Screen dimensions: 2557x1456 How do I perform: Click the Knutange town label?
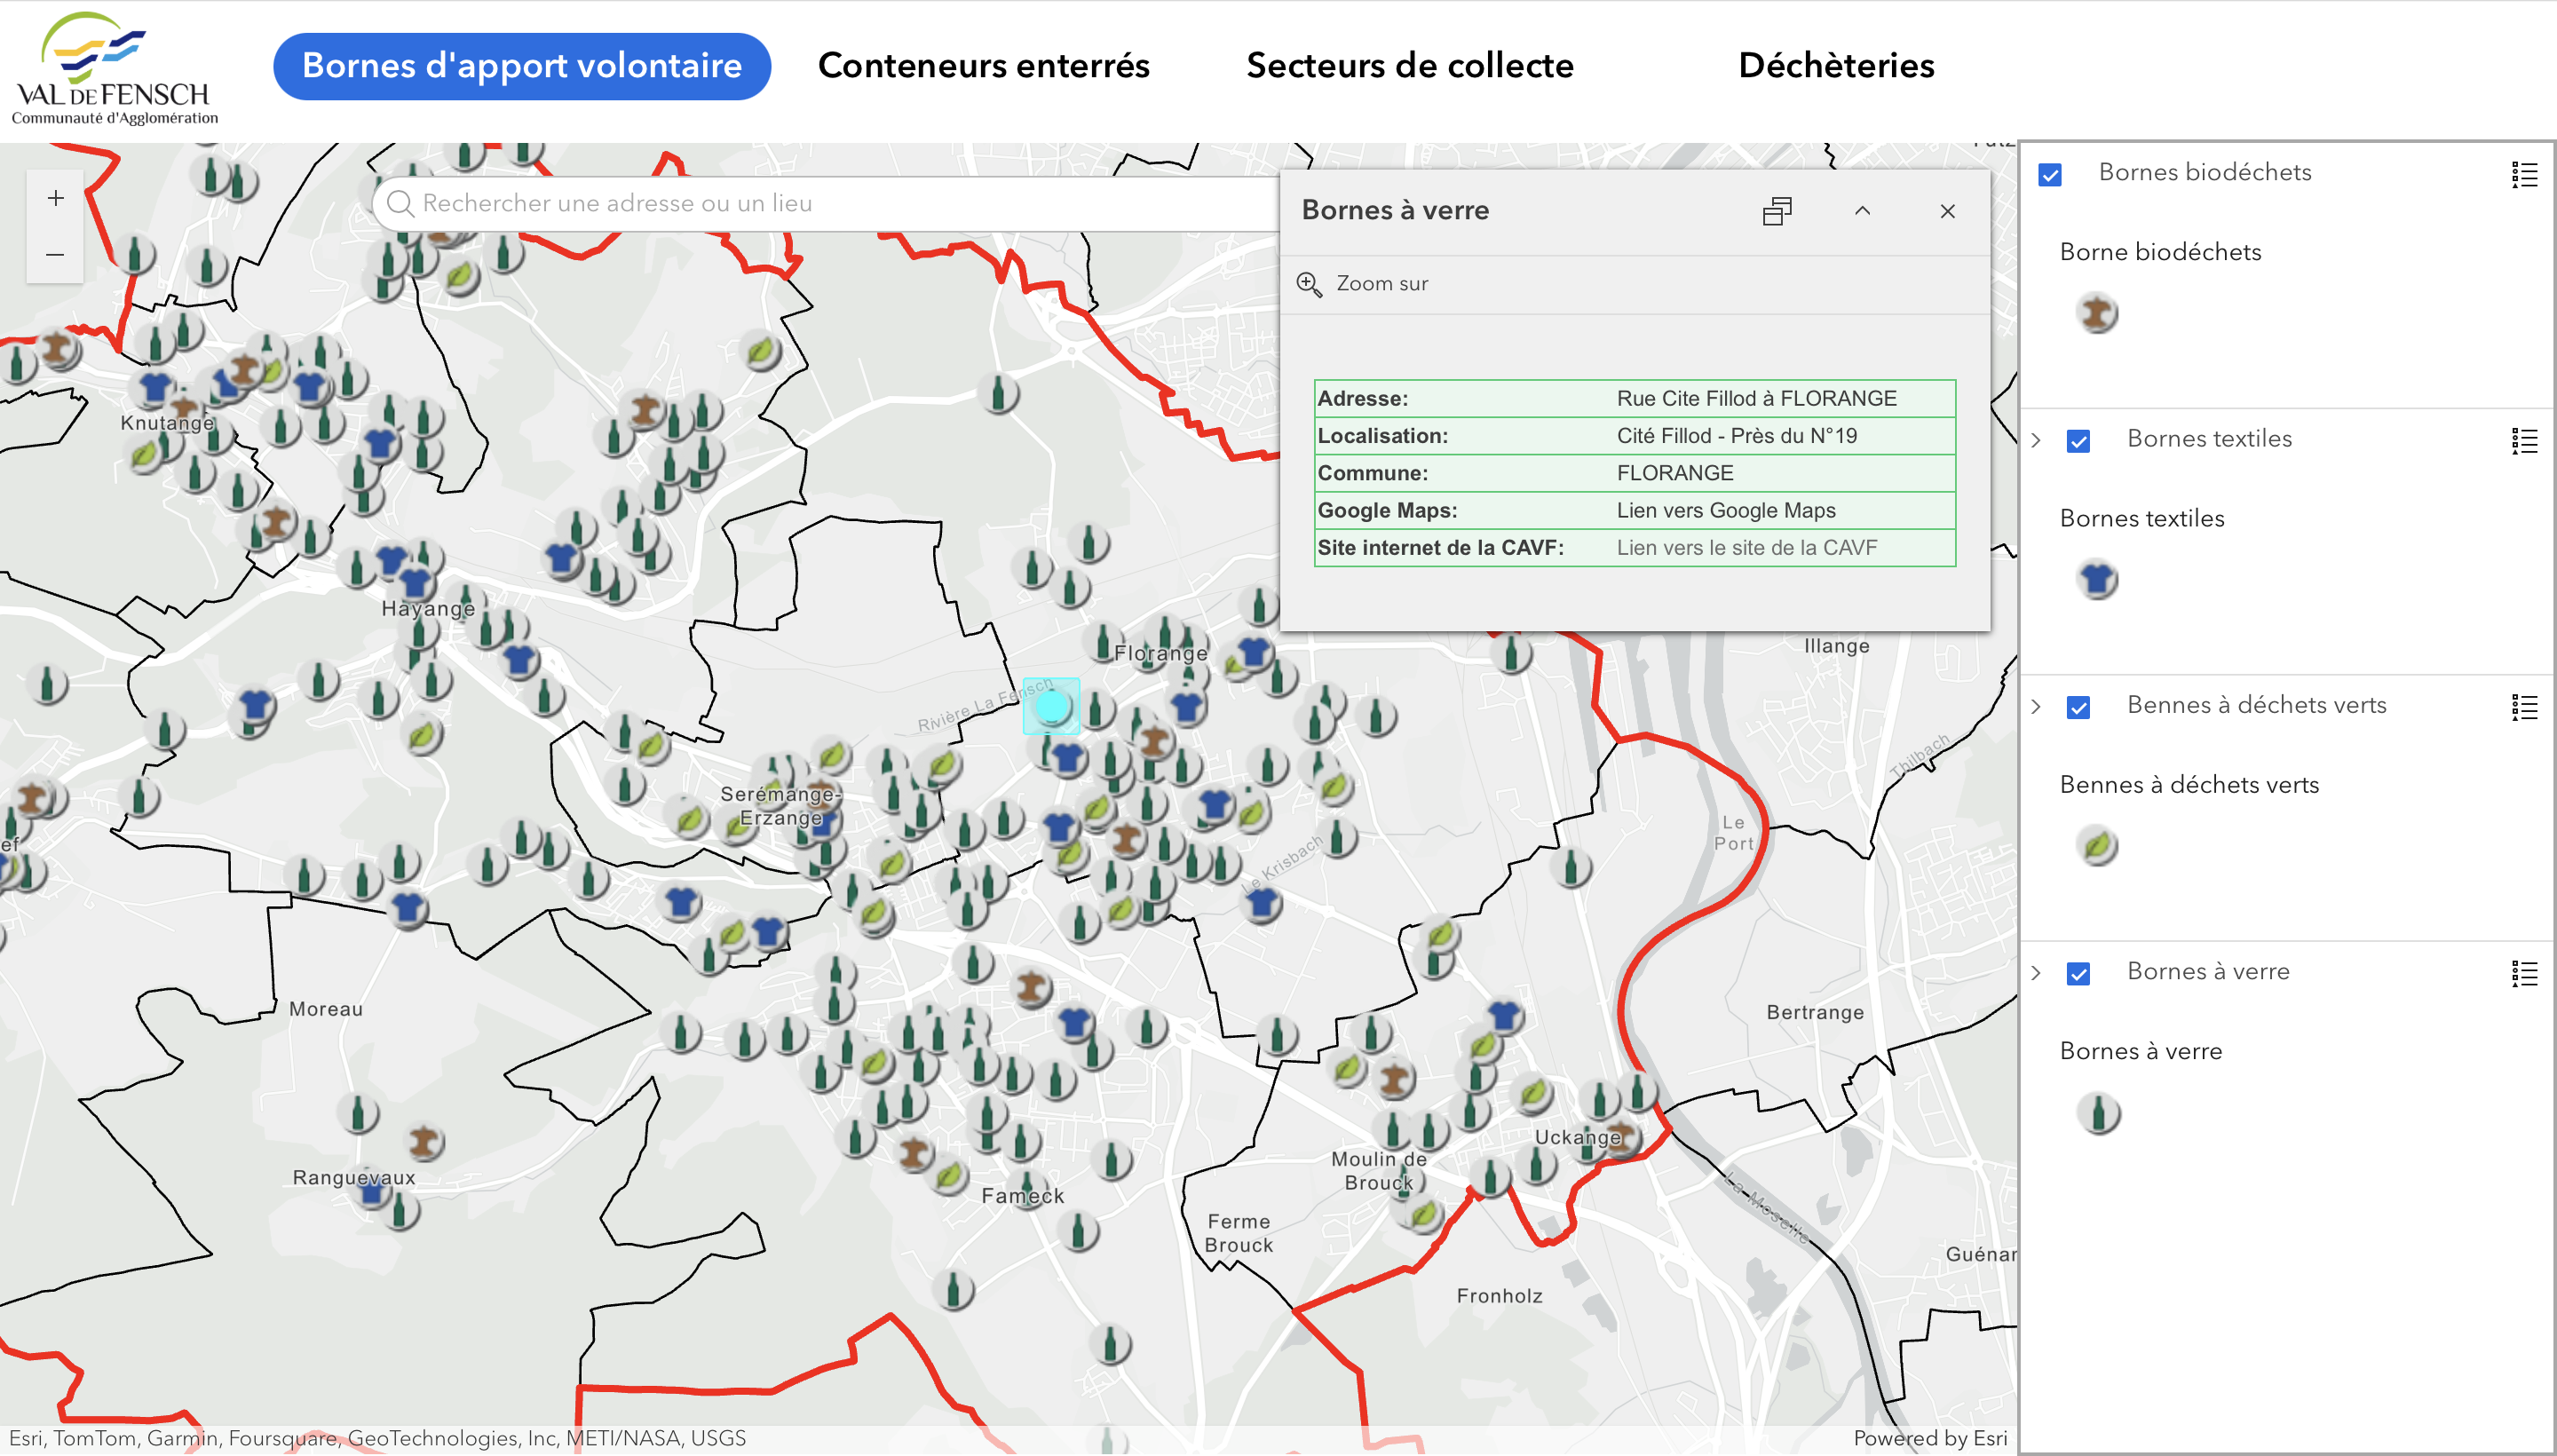(167, 423)
